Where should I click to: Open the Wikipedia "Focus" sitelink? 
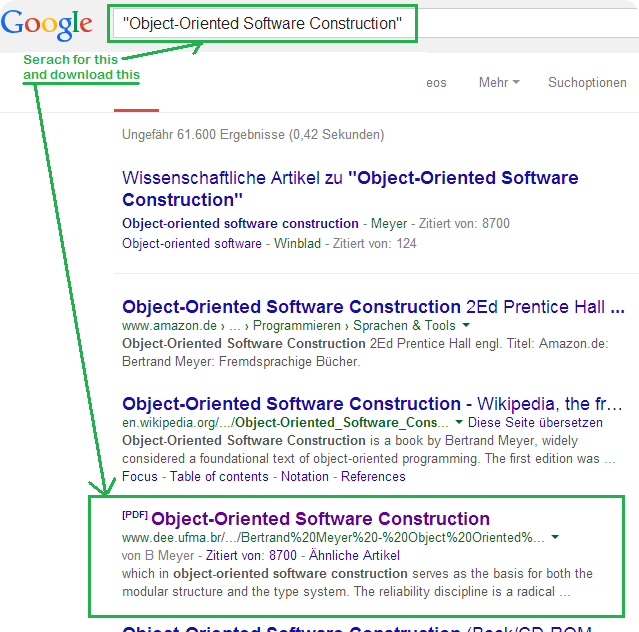pyautogui.click(x=139, y=476)
